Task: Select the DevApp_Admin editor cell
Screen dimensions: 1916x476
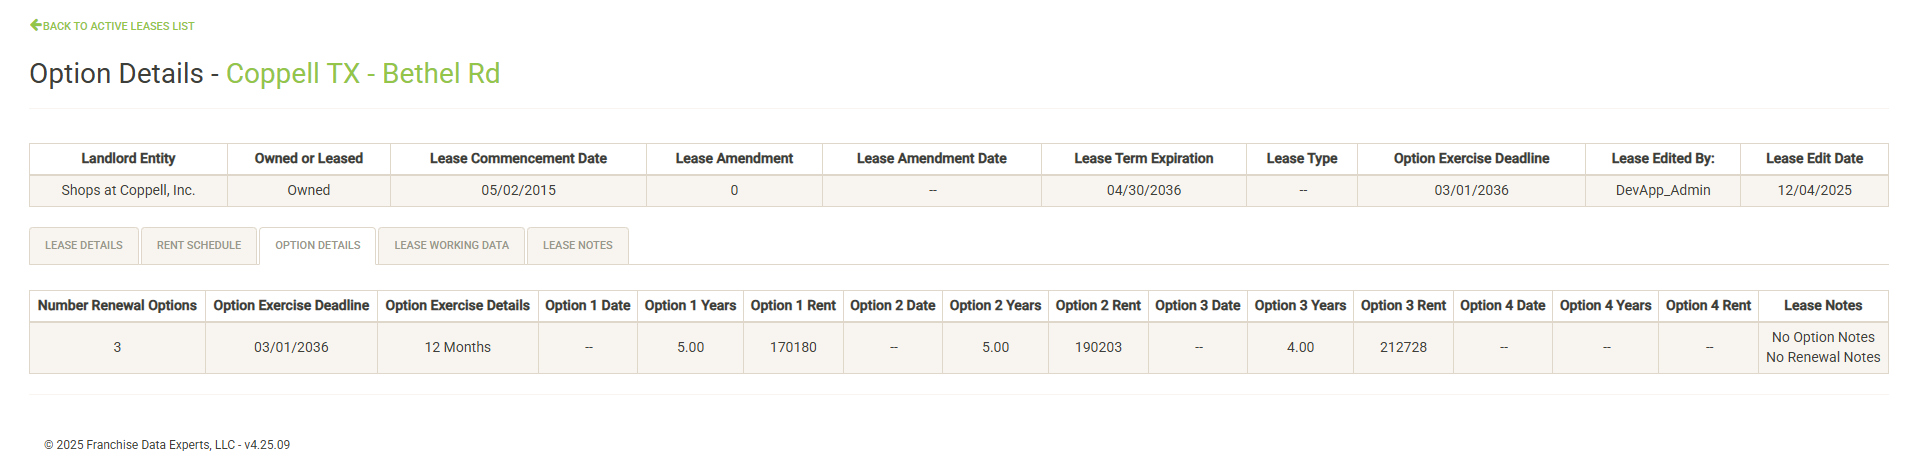Action: (1663, 191)
